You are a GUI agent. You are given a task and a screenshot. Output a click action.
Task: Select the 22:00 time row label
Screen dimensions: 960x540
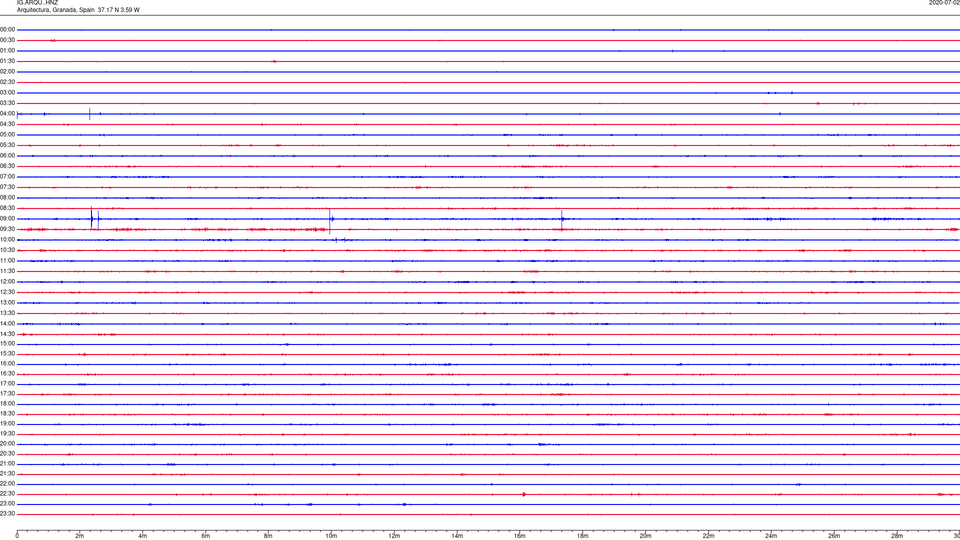pyautogui.click(x=7, y=484)
